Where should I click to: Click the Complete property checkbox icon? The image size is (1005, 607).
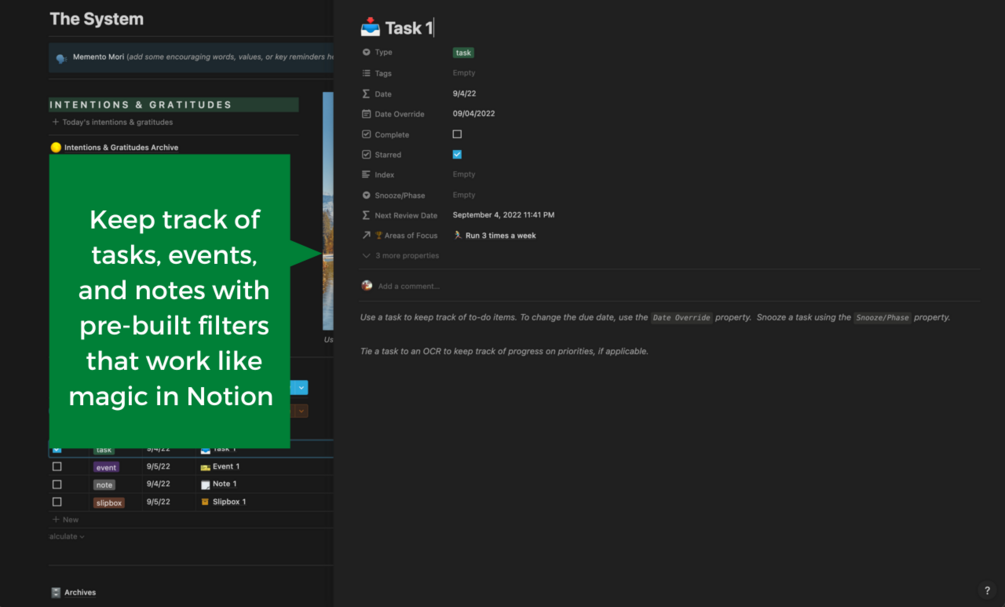[x=366, y=135]
